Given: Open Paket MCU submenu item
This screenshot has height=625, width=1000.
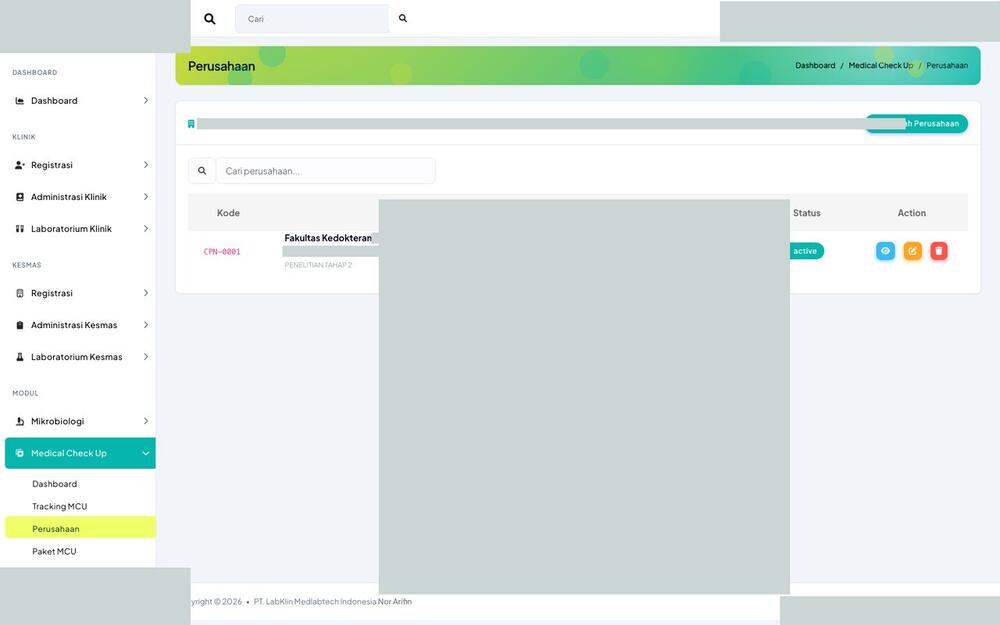Looking at the screenshot, I should pyautogui.click(x=54, y=552).
